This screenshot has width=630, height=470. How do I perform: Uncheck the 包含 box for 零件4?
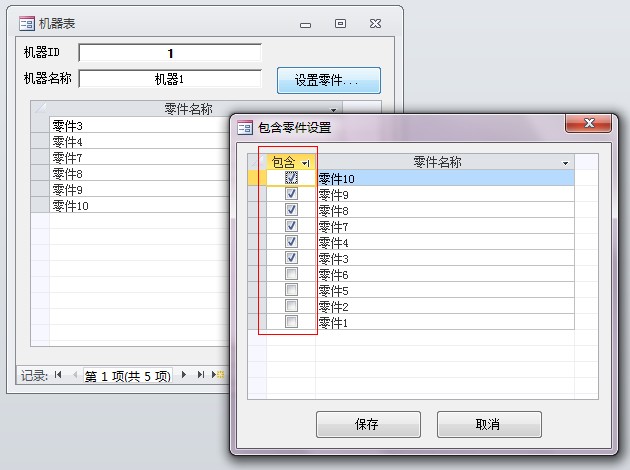click(x=291, y=242)
